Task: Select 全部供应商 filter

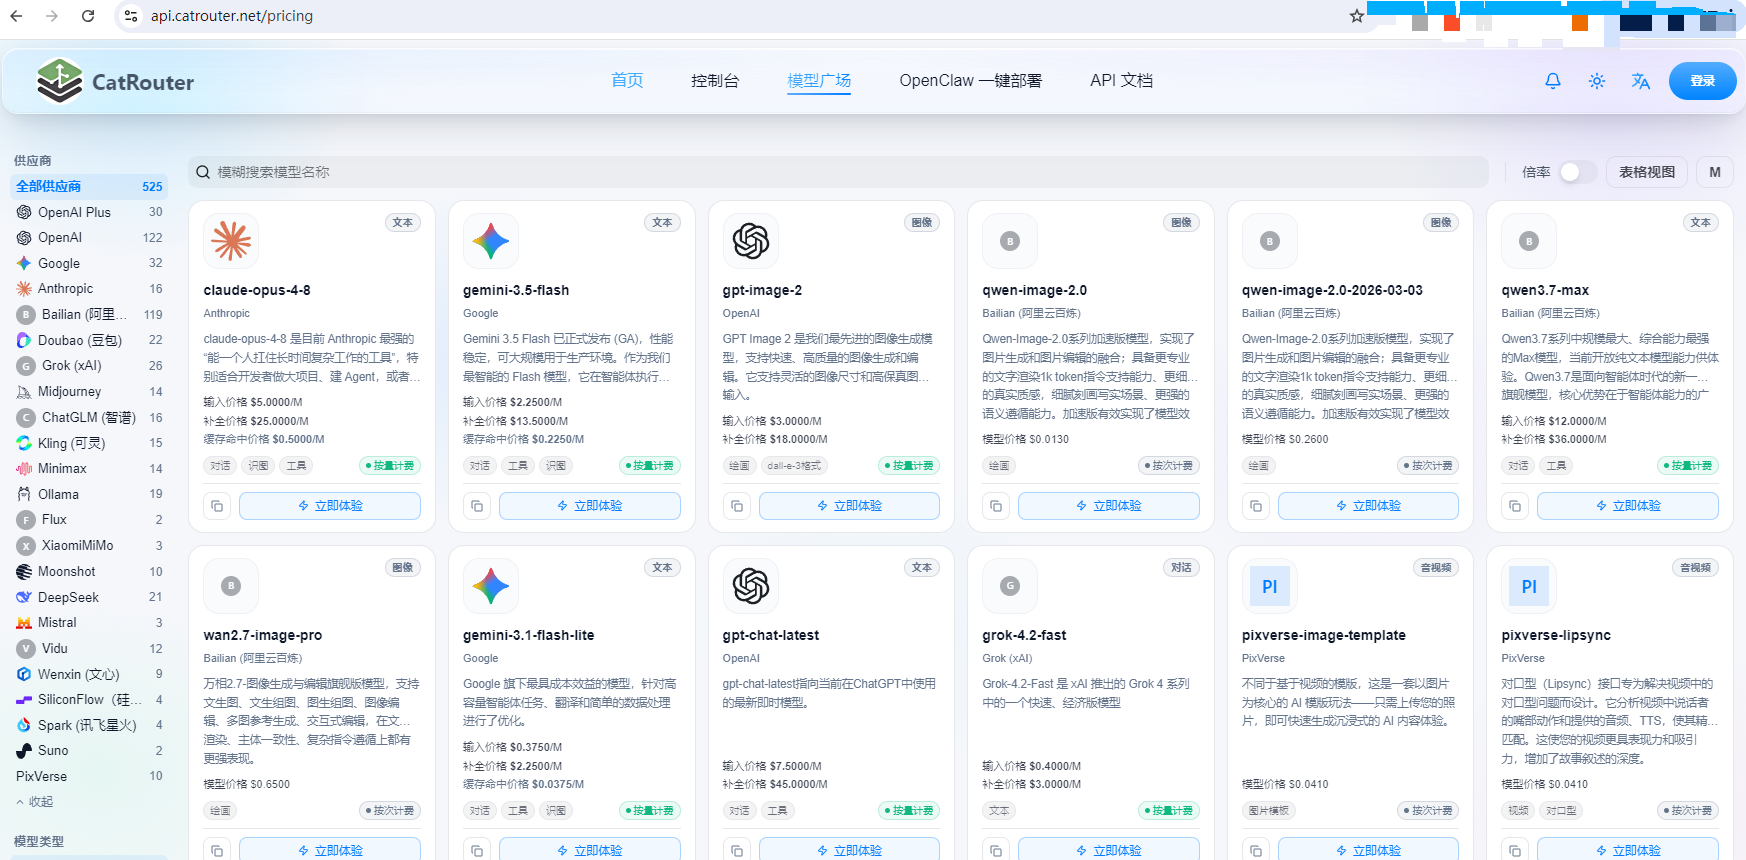Action: point(89,186)
